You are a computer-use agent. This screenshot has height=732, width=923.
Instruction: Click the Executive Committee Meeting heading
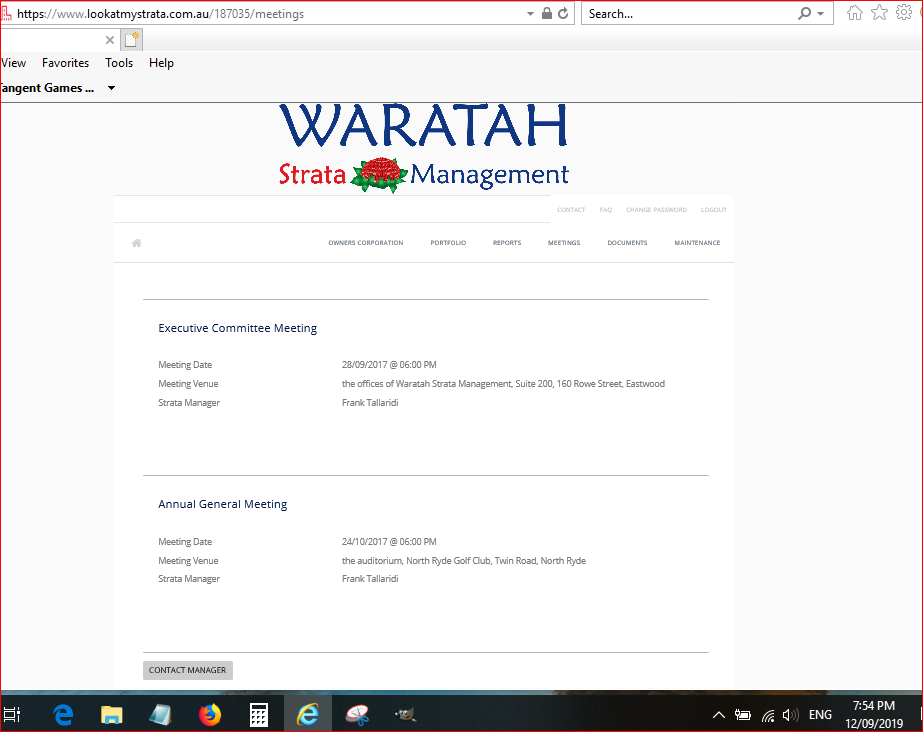(237, 328)
